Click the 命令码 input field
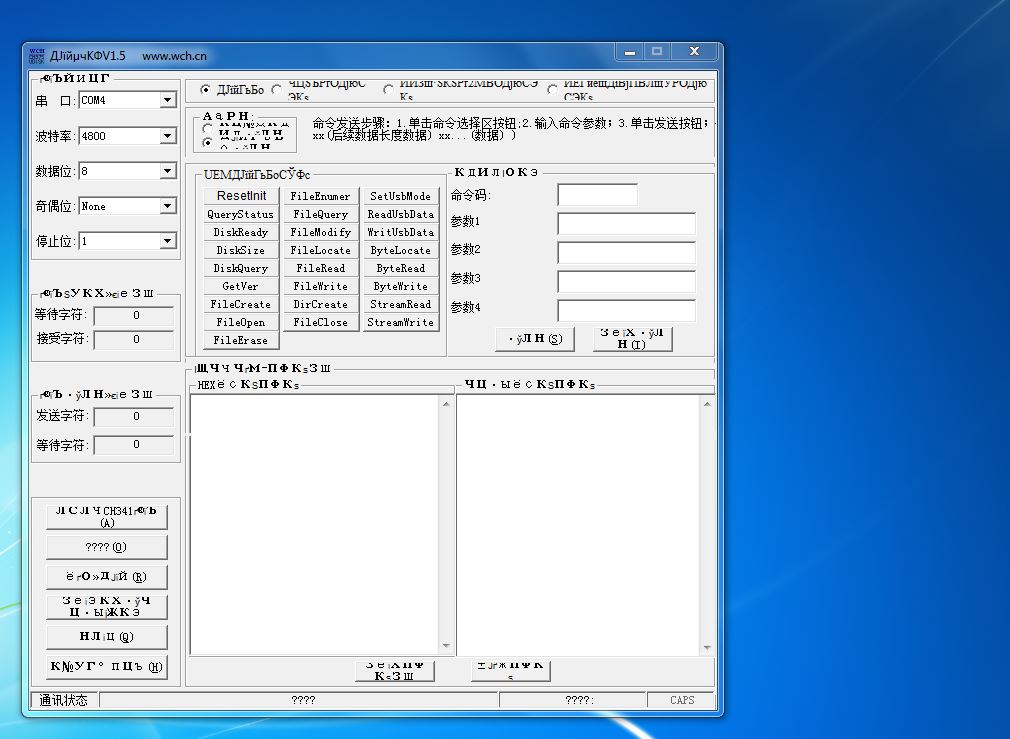This screenshot has width=1010, height=739. coord(597,195)
